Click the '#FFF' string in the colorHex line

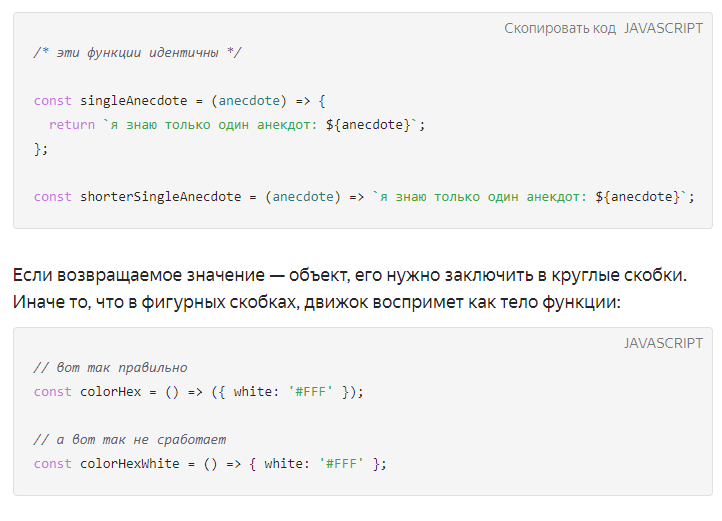coord(310,392)
